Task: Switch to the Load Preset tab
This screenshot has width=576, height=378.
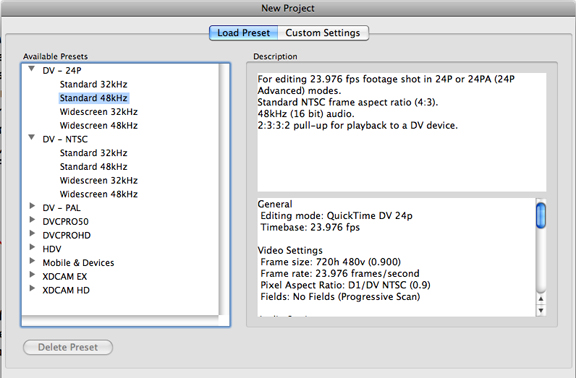Action: point(244,33)
